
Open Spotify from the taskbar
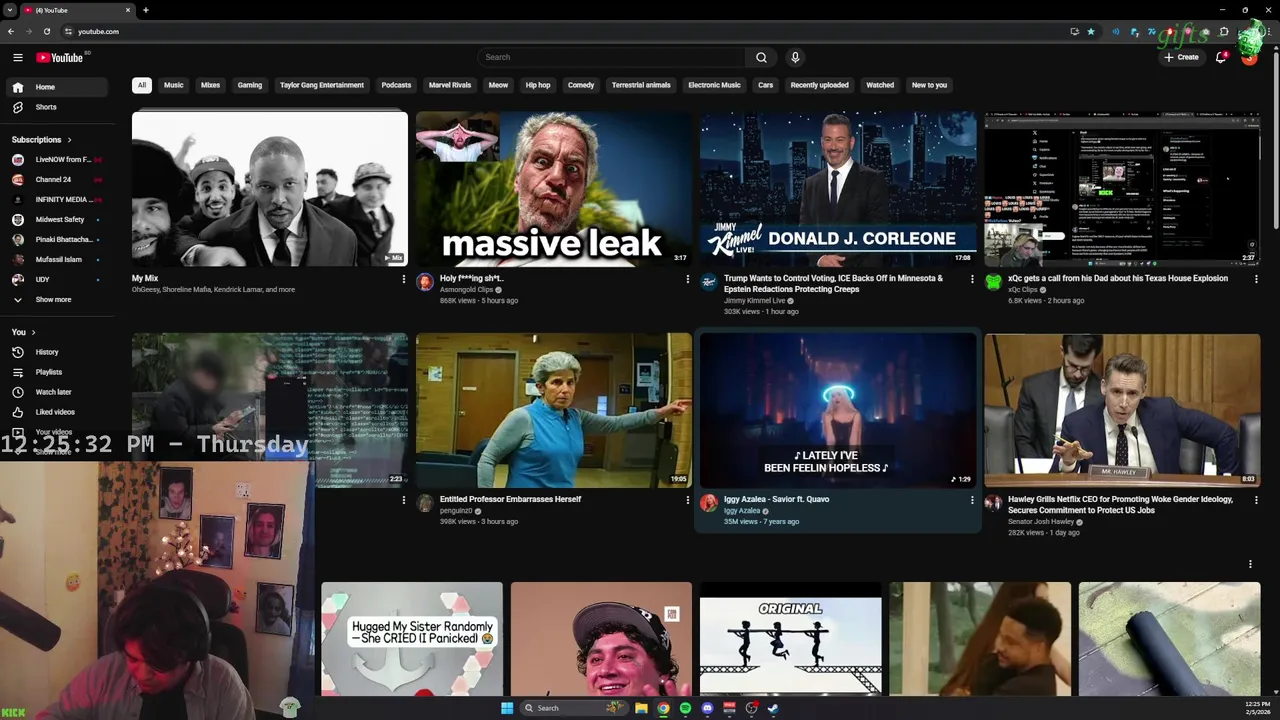tap(685, 708)
